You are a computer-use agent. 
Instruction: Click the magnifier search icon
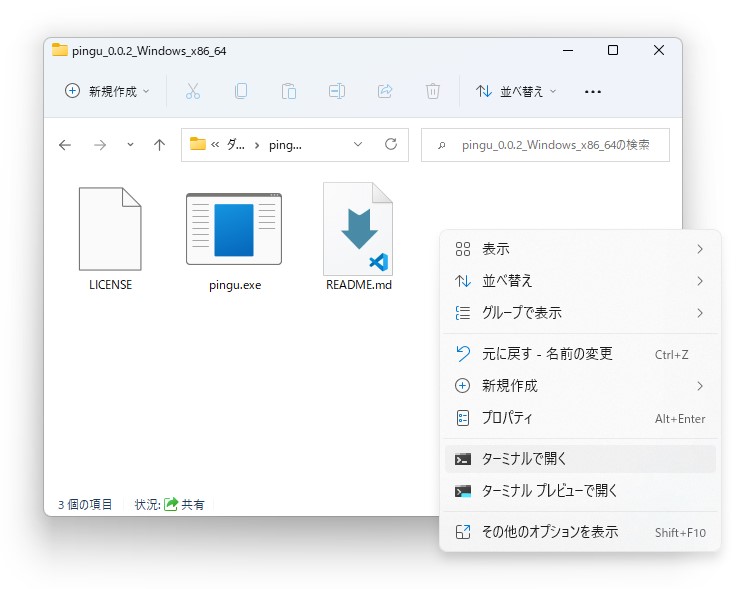click(441, 145)
